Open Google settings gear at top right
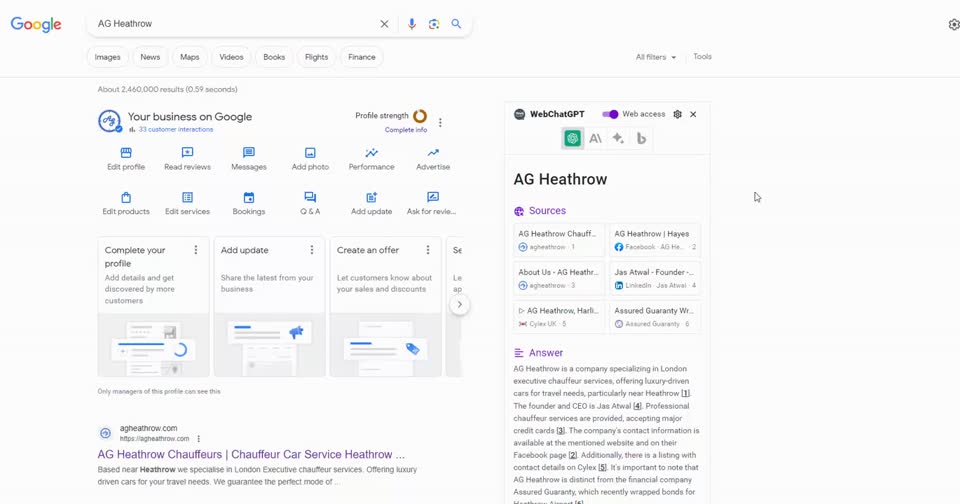This screenshot has height=504, width=960. [954, 24]
